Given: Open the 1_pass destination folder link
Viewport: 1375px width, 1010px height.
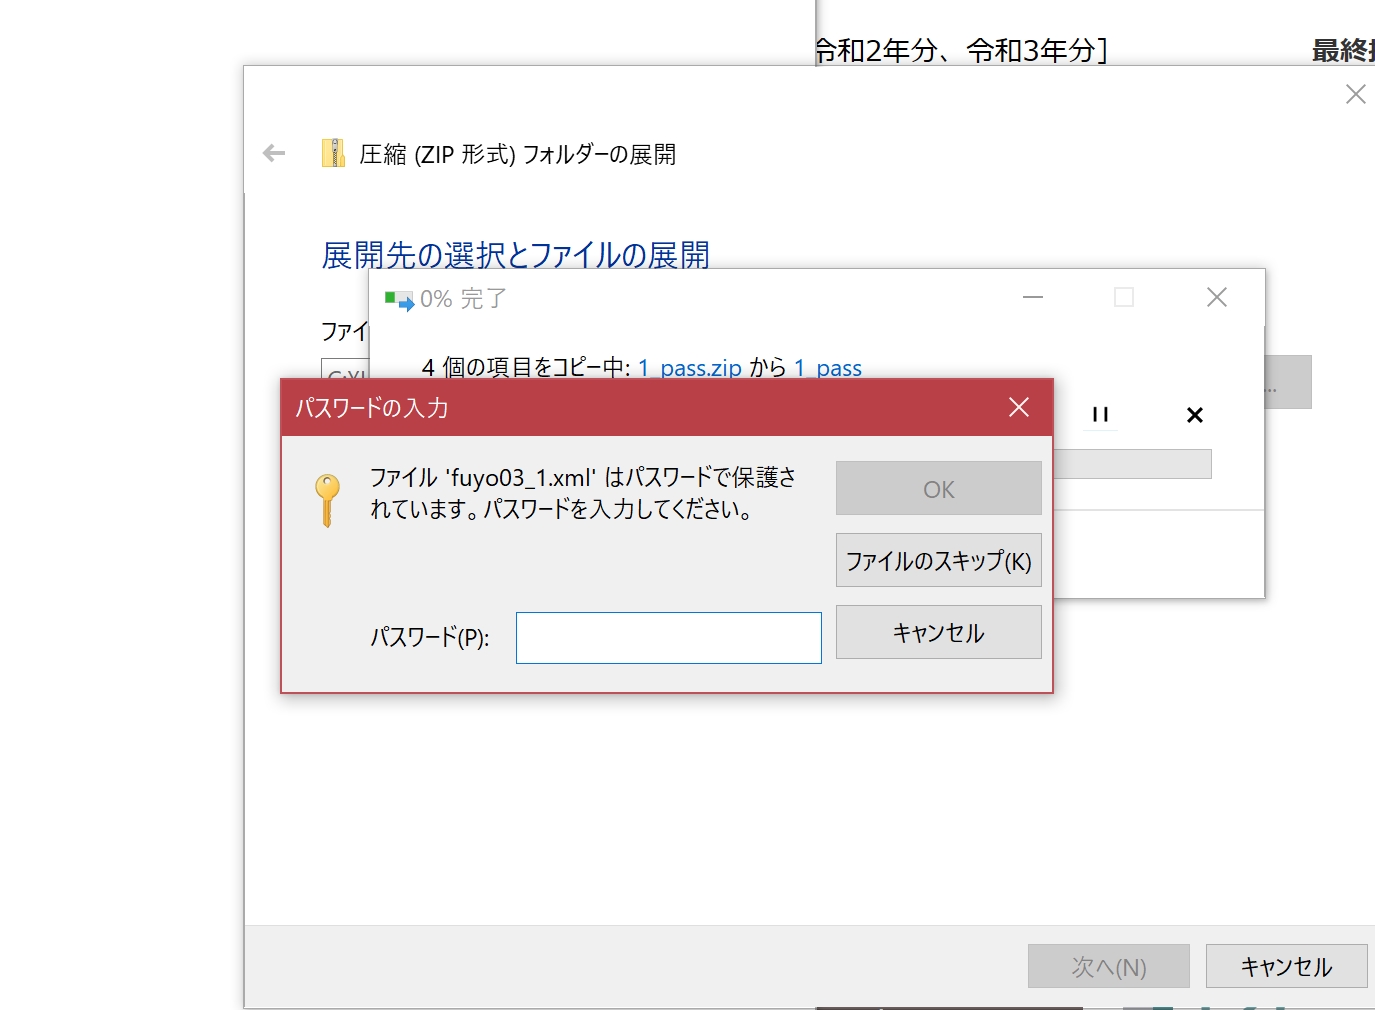Looking at the screenshot, I should (828, 368).
